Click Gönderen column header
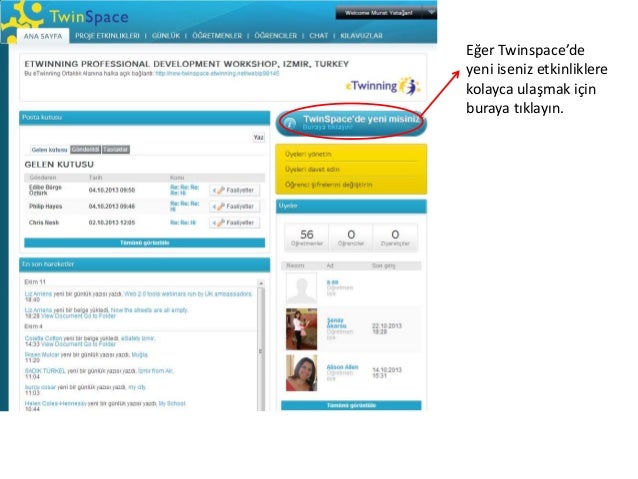 coord(43,178)
